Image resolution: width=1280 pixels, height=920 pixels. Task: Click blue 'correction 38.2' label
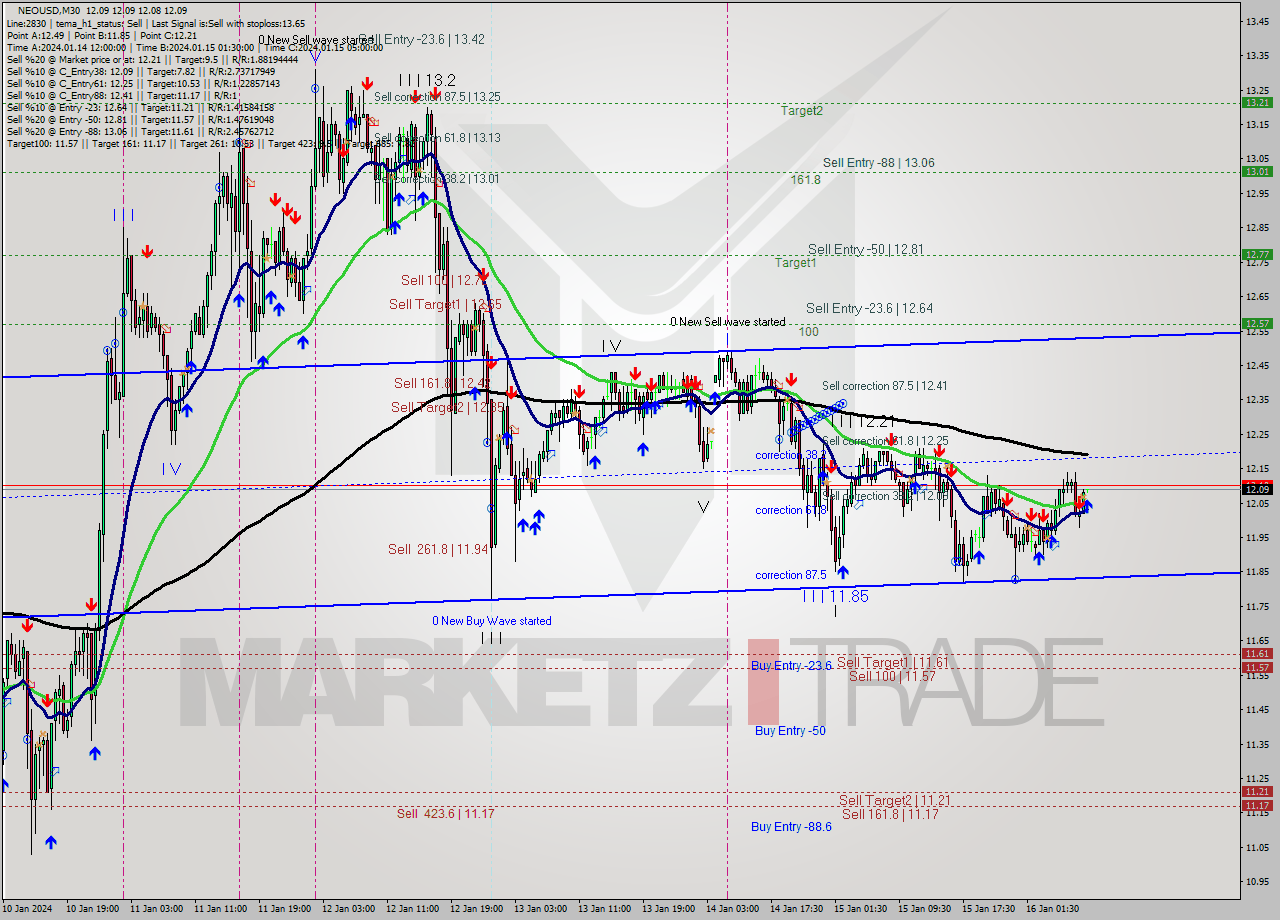point(791,455)
